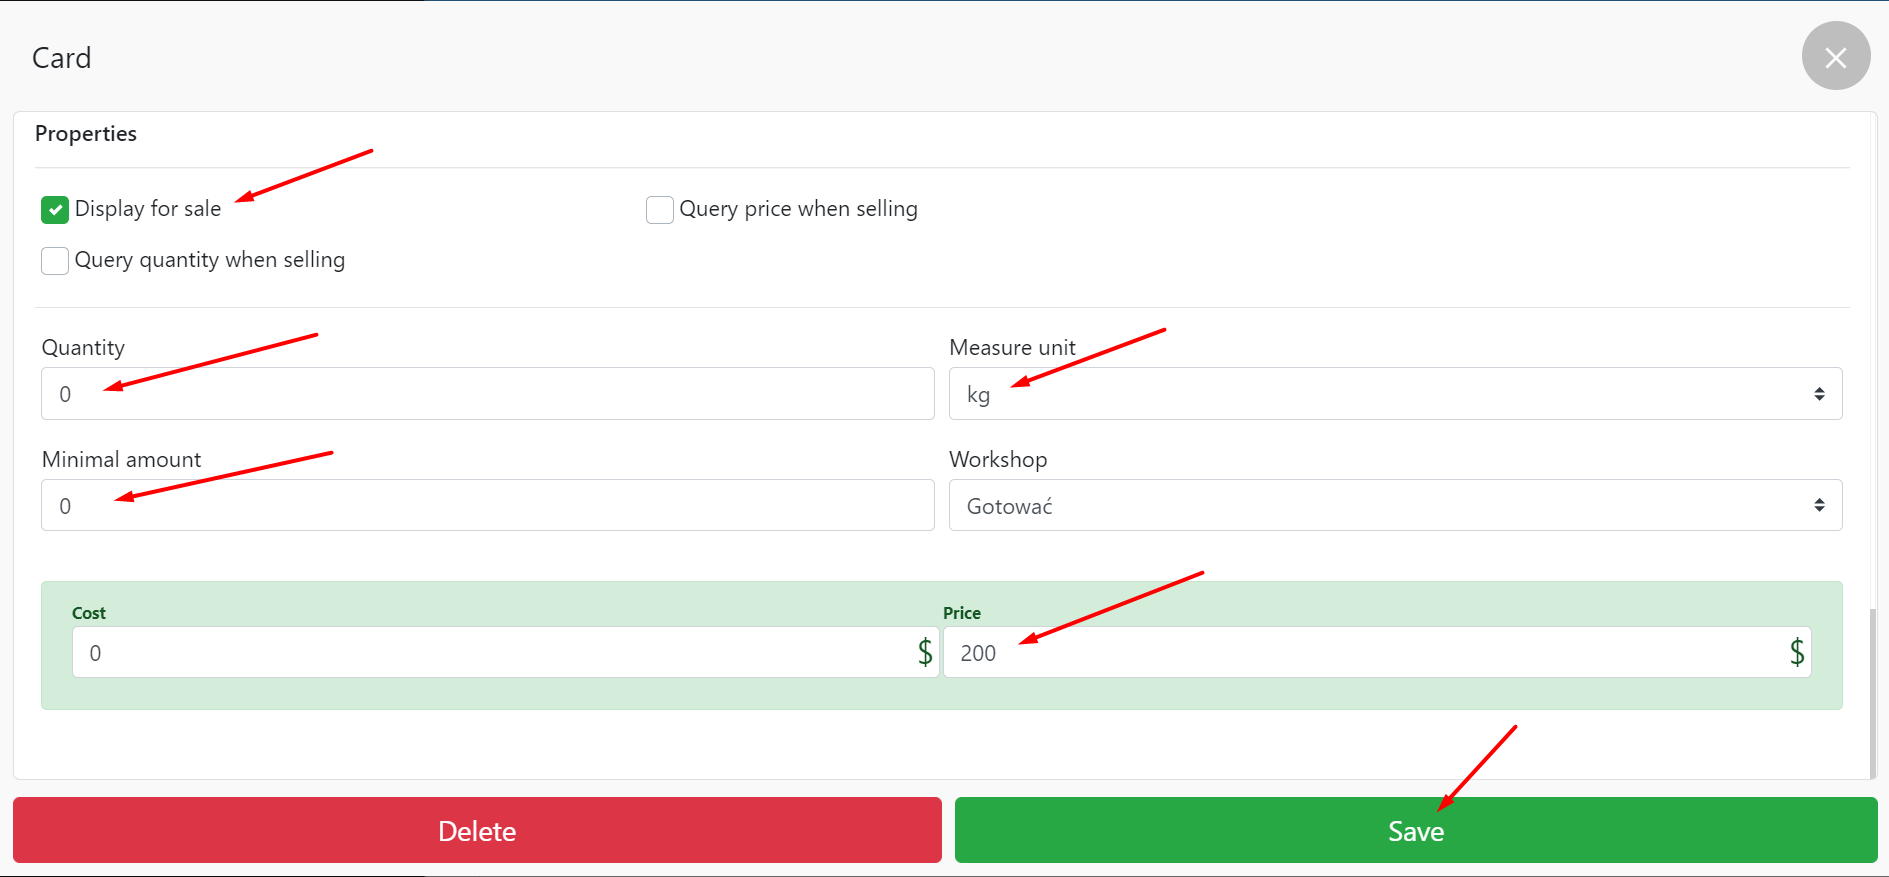Click the "Query price when selling" label
The width and height of the screenshot is (1889, 877).
tap(798, 209)
